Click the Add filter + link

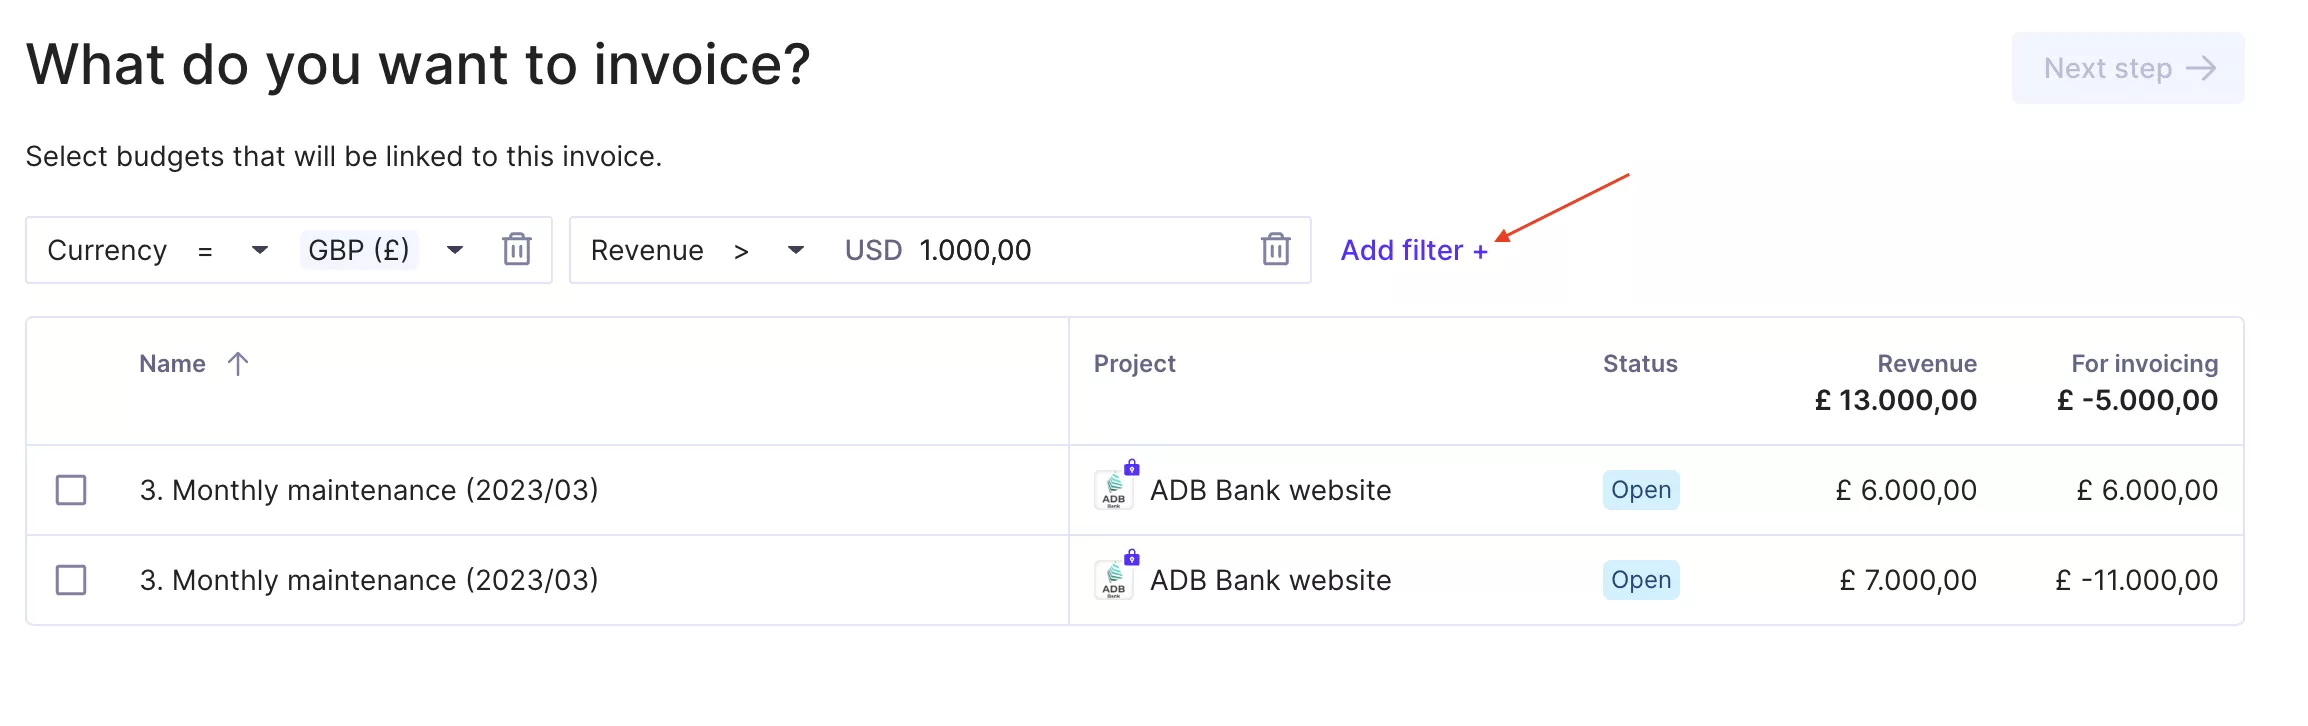[1414, 250]
